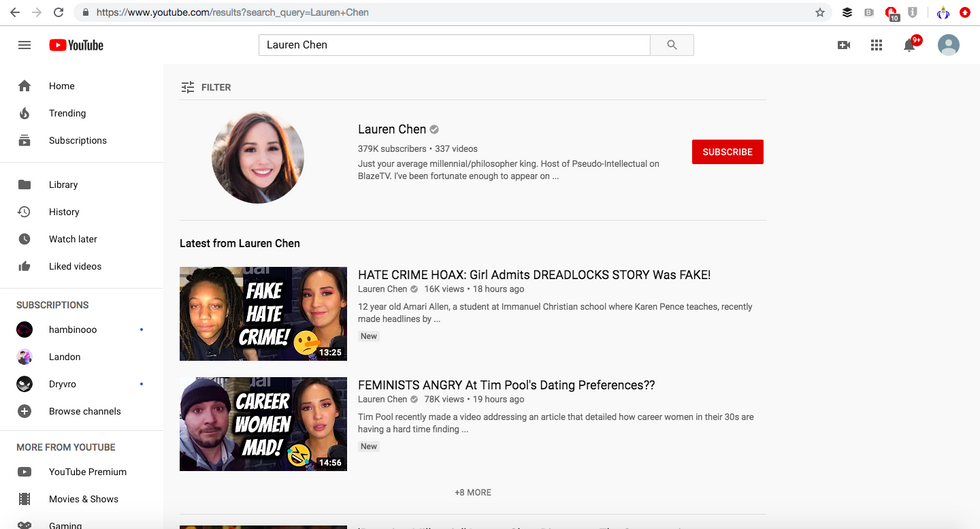Expand the +8 MORE videos
This screenshot has height=529, width=980.
(x=473, y=492)
